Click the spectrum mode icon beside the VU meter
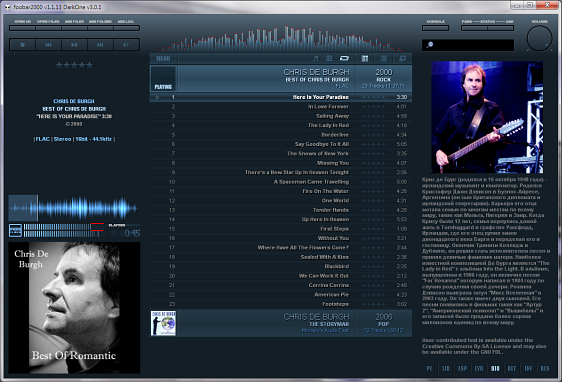The height and width of the screenshot is (382, 562). tap(15, 230)
